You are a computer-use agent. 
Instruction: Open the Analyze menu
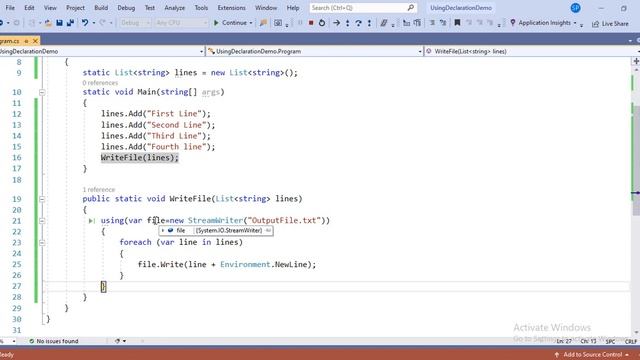(175, 8)
